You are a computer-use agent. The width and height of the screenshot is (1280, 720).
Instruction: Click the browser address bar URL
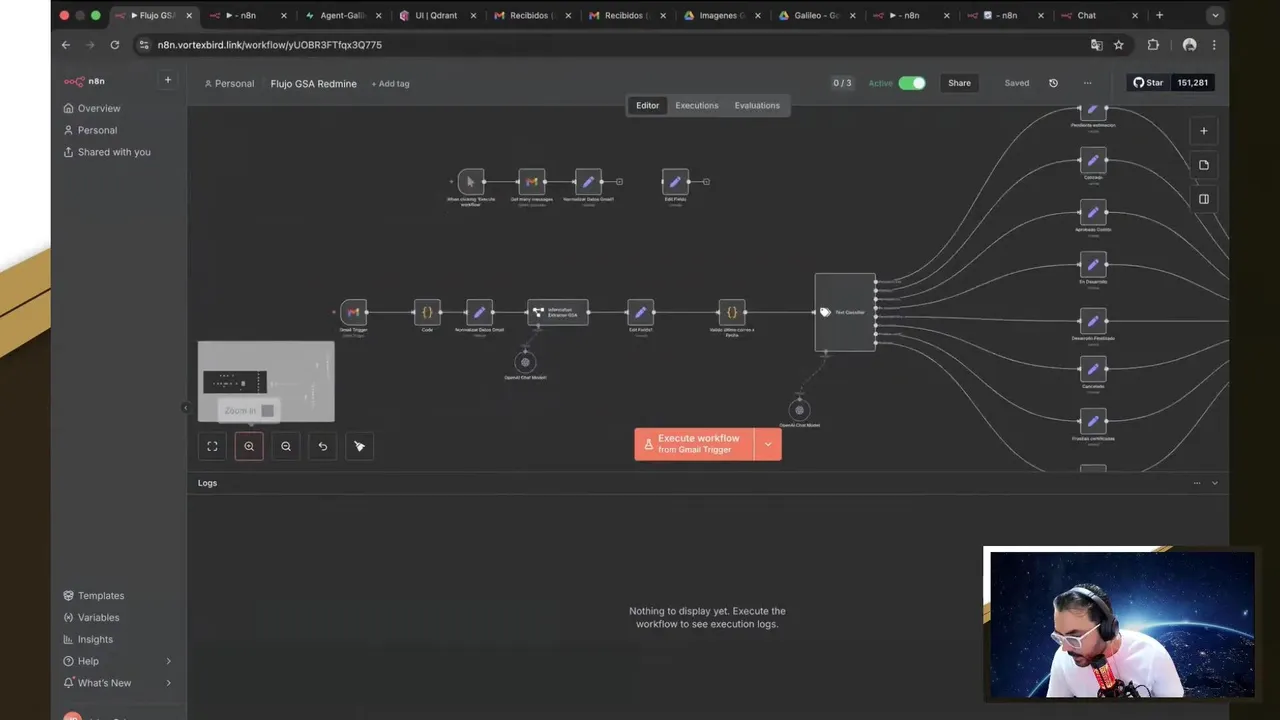coord(269,45)
